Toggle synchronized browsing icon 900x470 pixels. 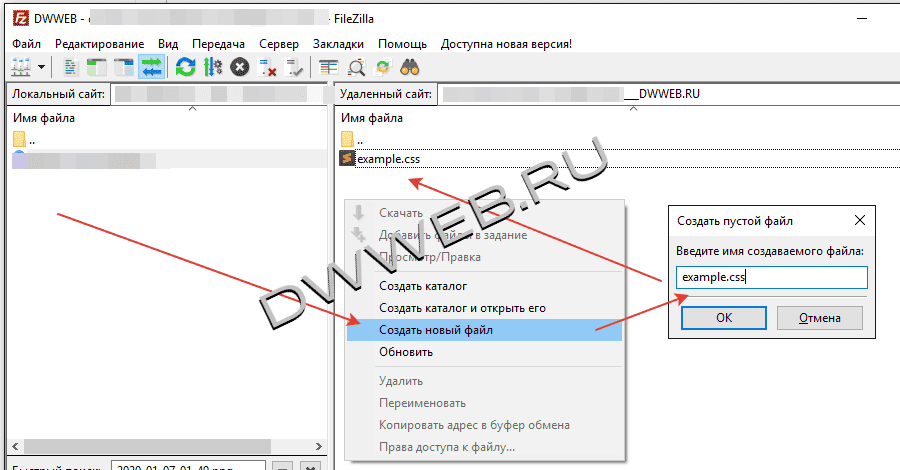click(x=383, y=67)
